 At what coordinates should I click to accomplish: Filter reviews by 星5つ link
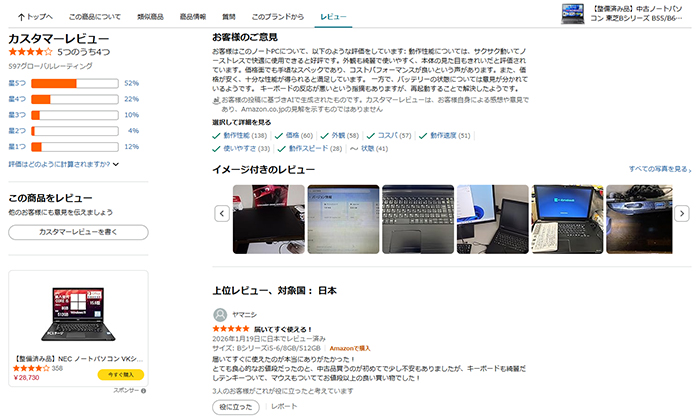tap(17, 83)
